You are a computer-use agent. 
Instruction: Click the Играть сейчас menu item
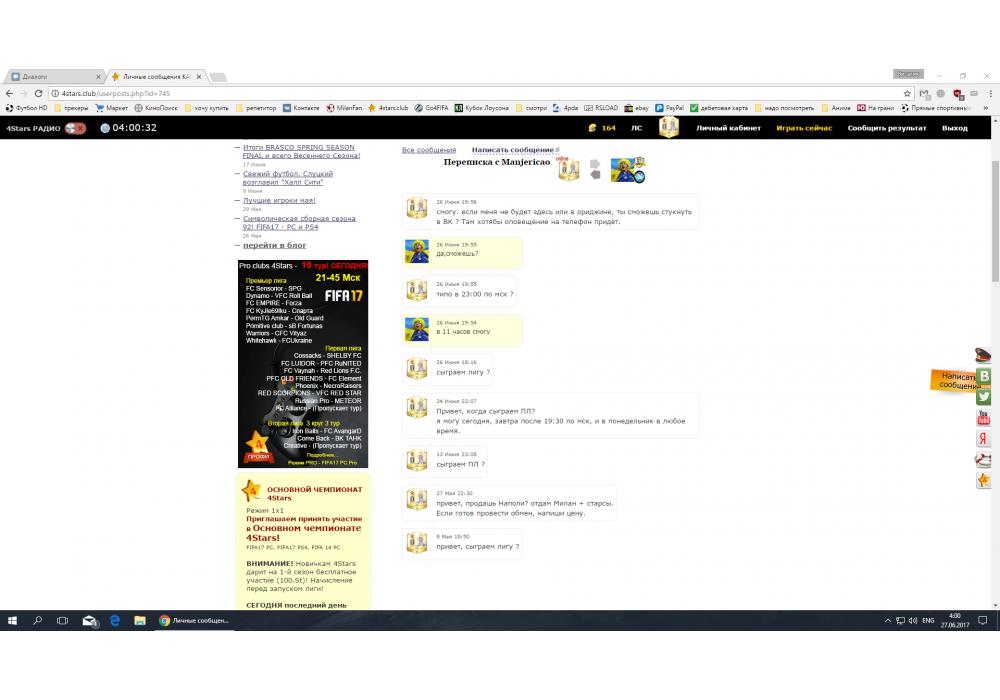pyautogui.click(x=804, y=128)
